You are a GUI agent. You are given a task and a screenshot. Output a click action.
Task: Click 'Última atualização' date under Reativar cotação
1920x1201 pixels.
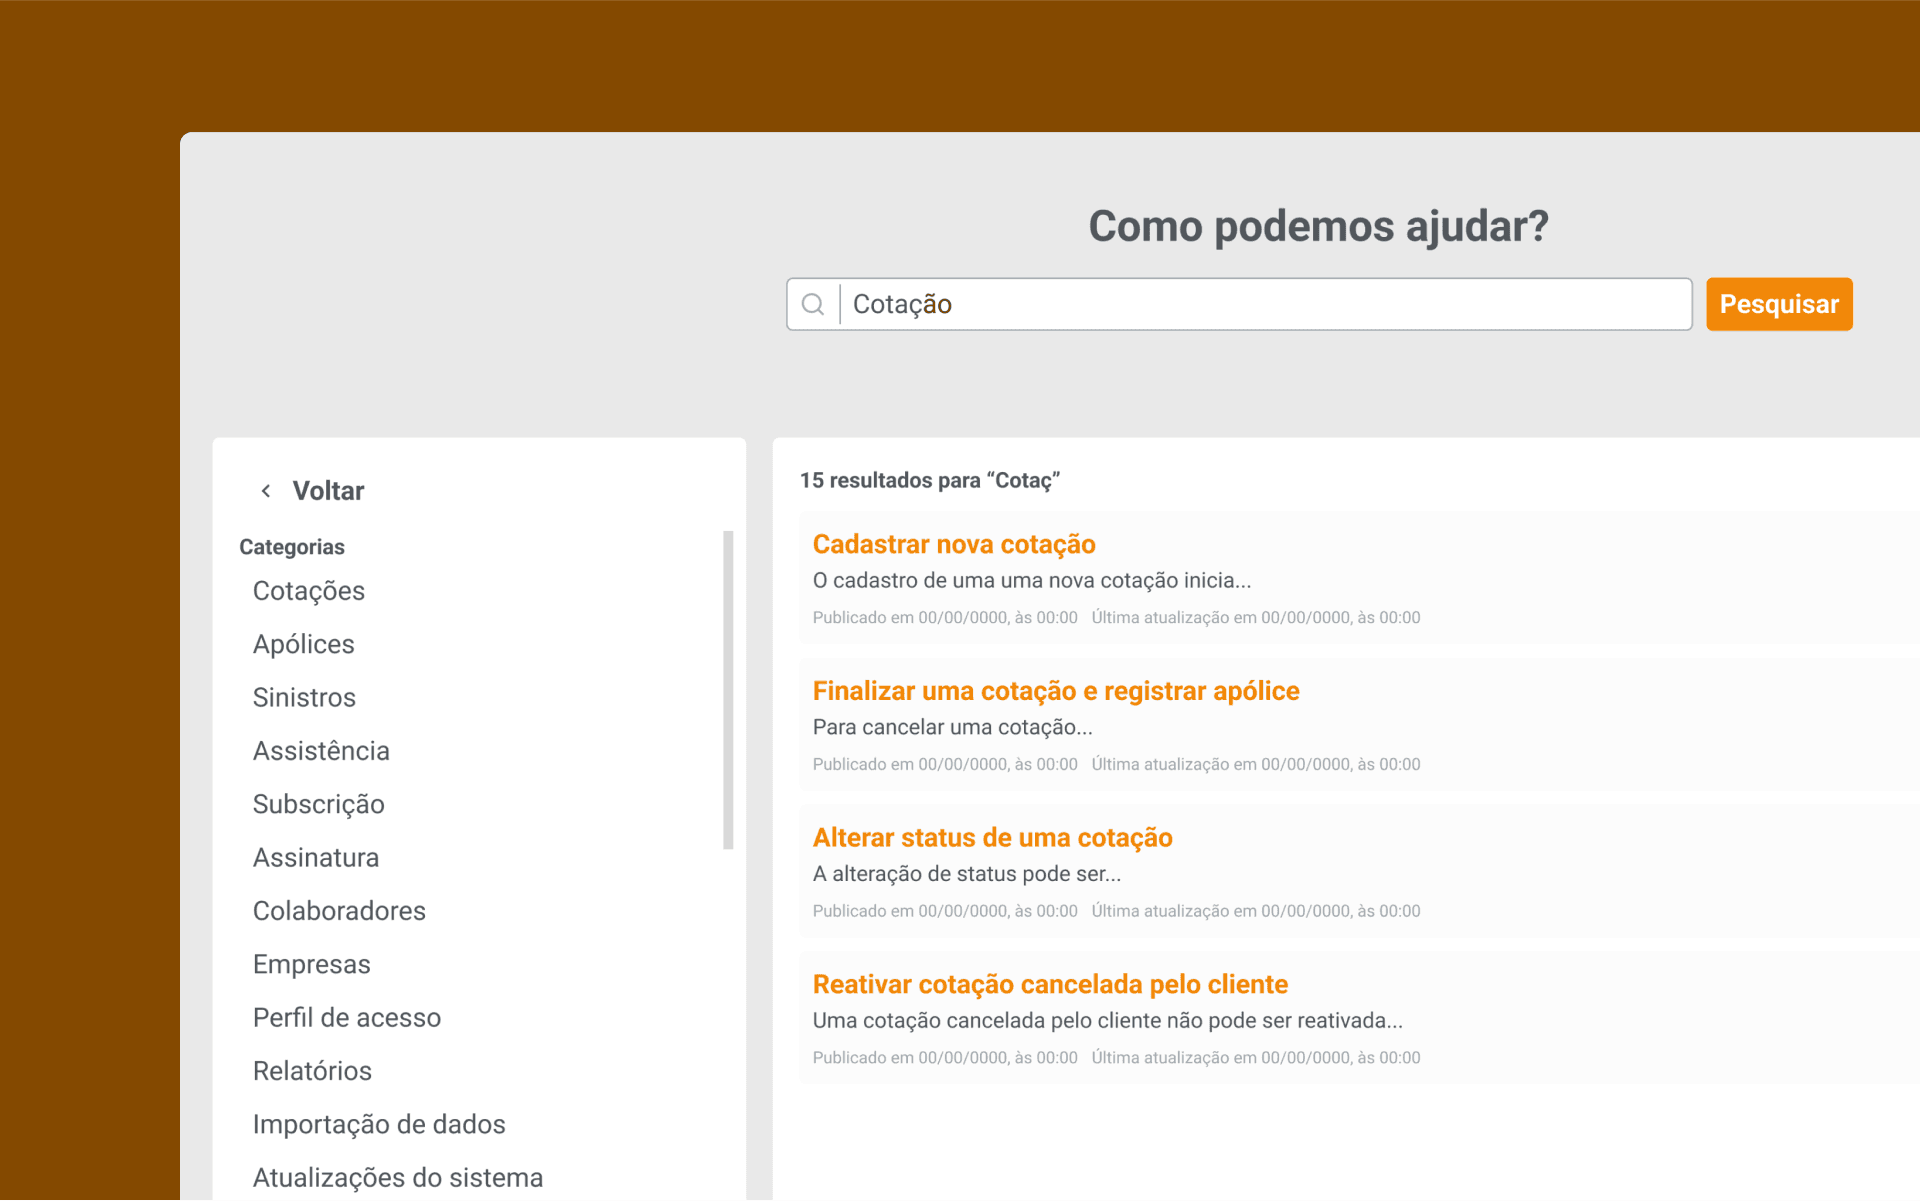(x=1256, y=1058)
